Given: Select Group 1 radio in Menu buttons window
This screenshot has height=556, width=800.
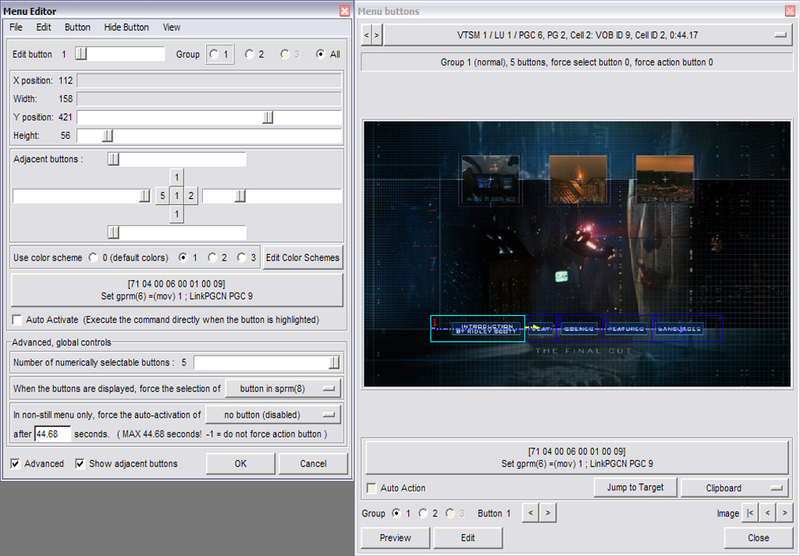Looking at the screenshot, I should click(396, 513).
